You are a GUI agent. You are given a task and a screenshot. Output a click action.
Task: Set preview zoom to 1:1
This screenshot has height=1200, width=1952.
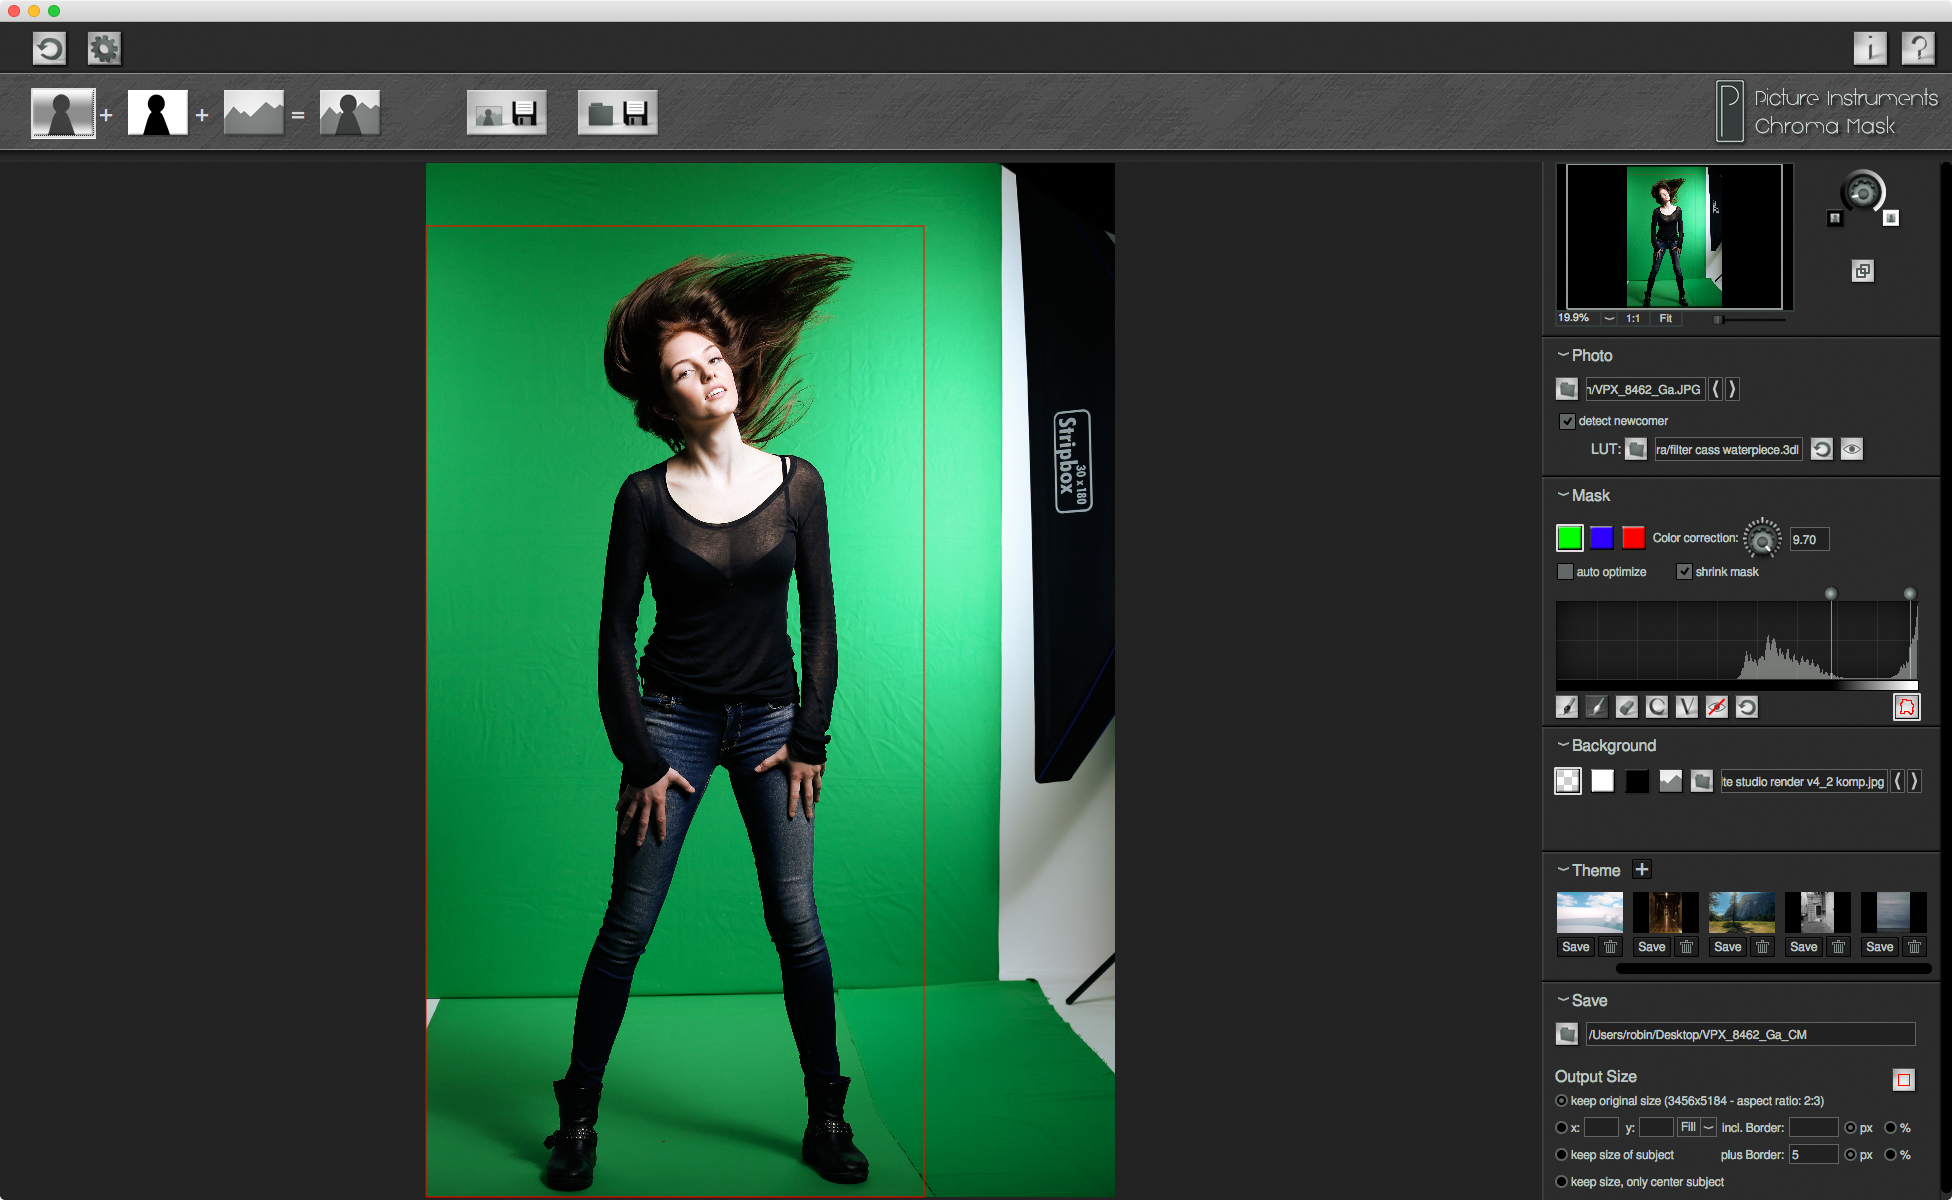pyautogui.click(x=1633, y=318)
